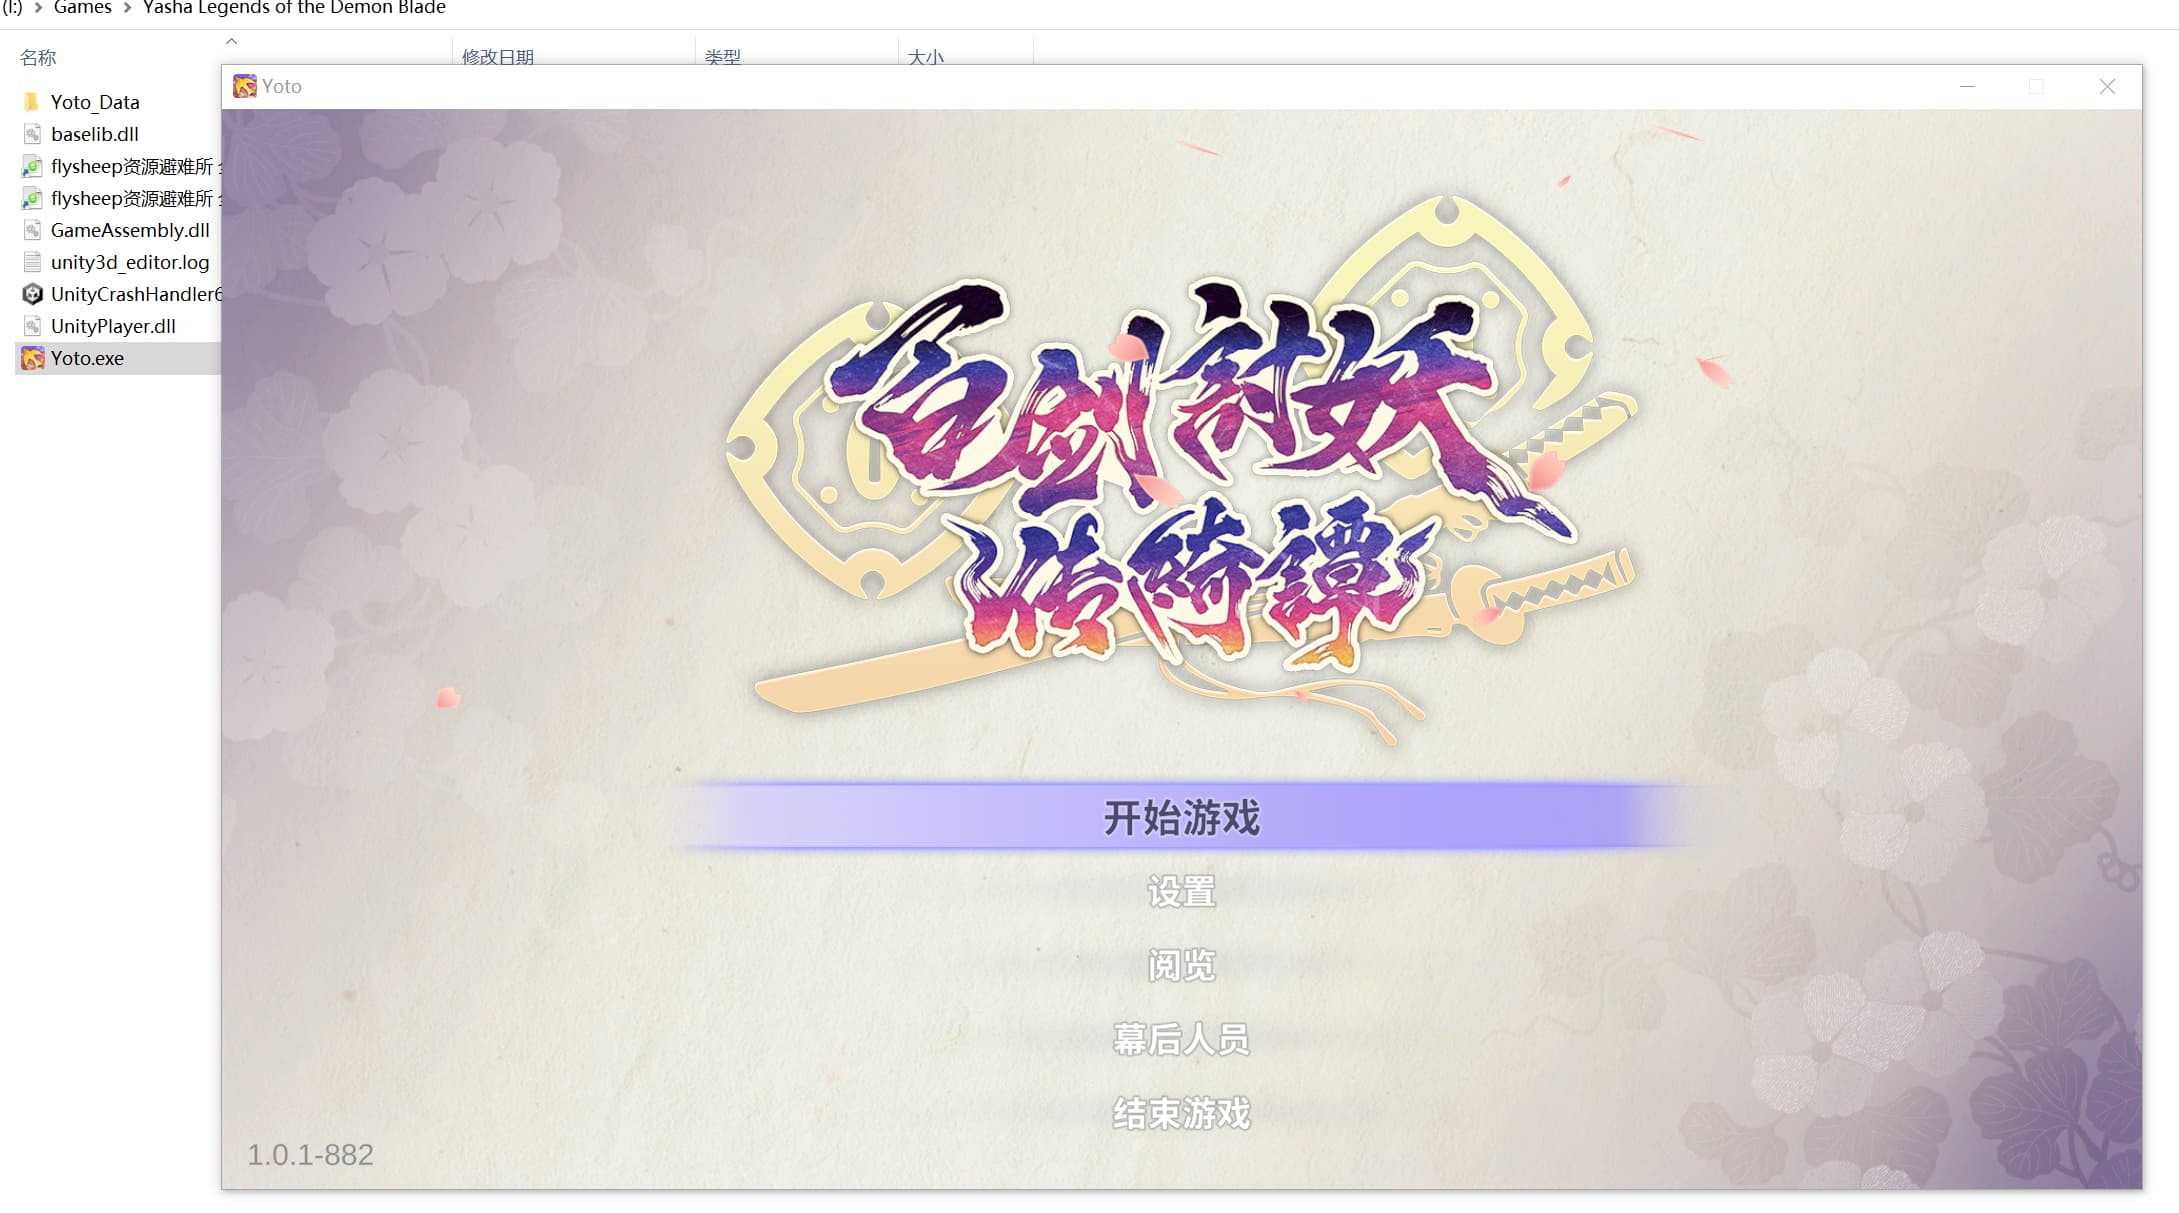The height and width of the screenshot is (1213, 2179).
Task: Click the sort arrow above name column
Action: pyautogui.click(x=231, y=41)
